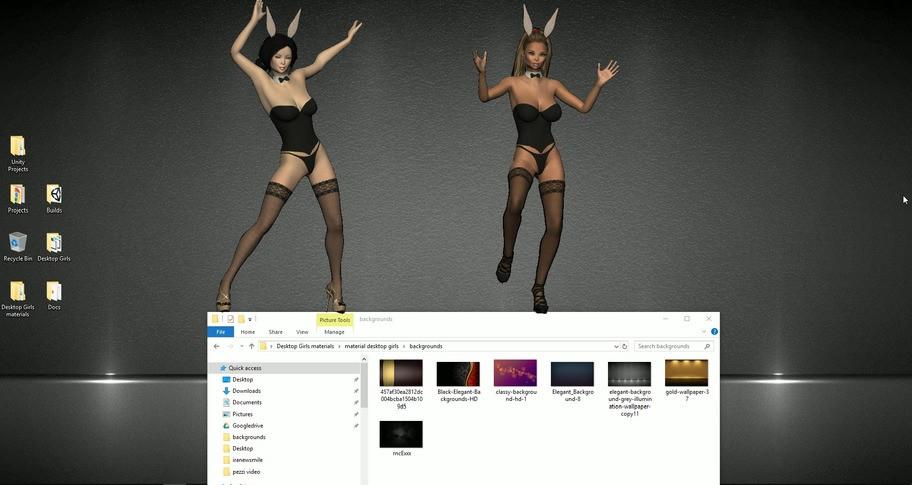Open quick access toolbar customize dropdown
The height and width of the screenshot is (485, 912).
250,319
